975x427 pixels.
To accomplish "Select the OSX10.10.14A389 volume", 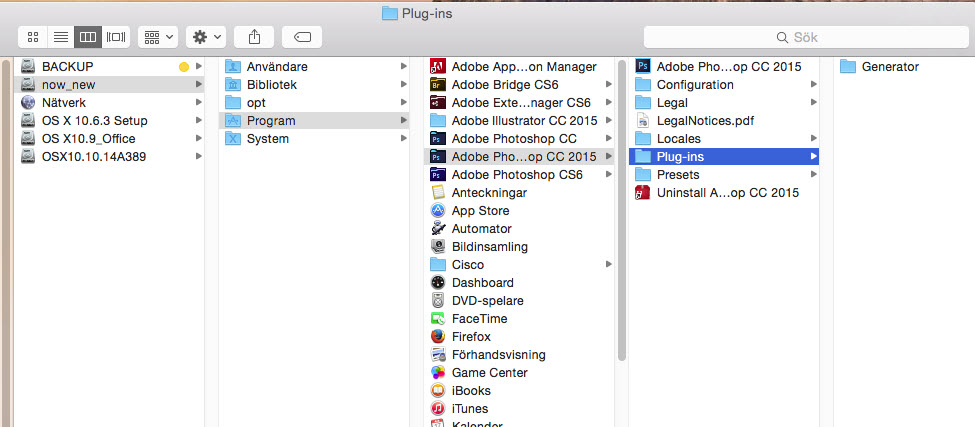I will coord(109,157).
